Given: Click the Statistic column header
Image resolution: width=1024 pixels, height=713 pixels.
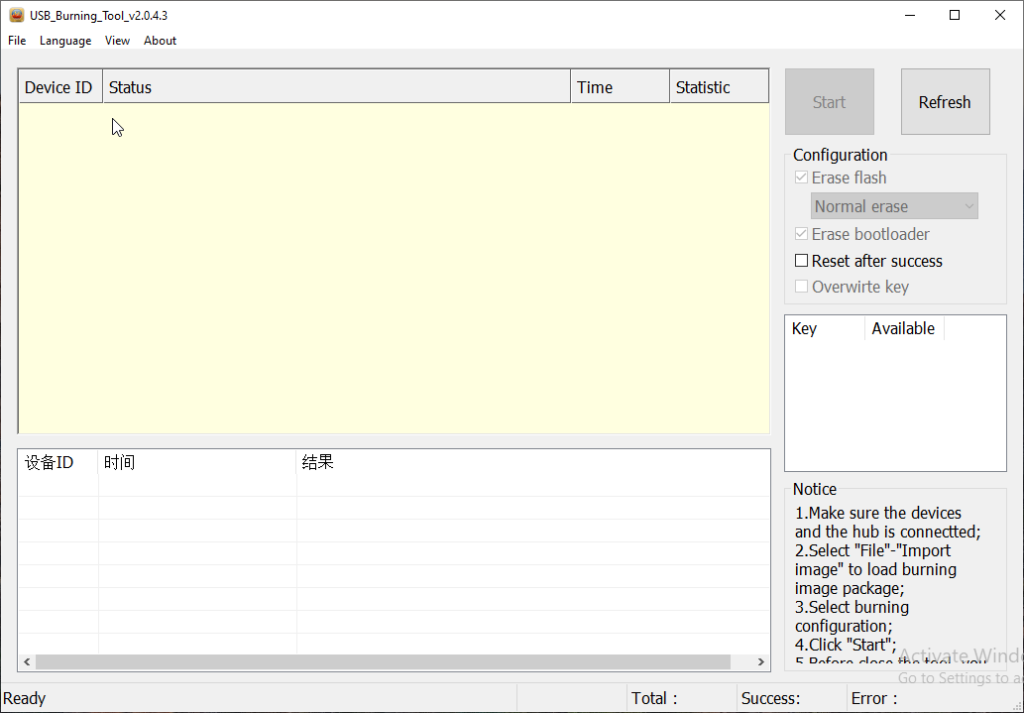Looking at the screenshot, I should point(718,87).
